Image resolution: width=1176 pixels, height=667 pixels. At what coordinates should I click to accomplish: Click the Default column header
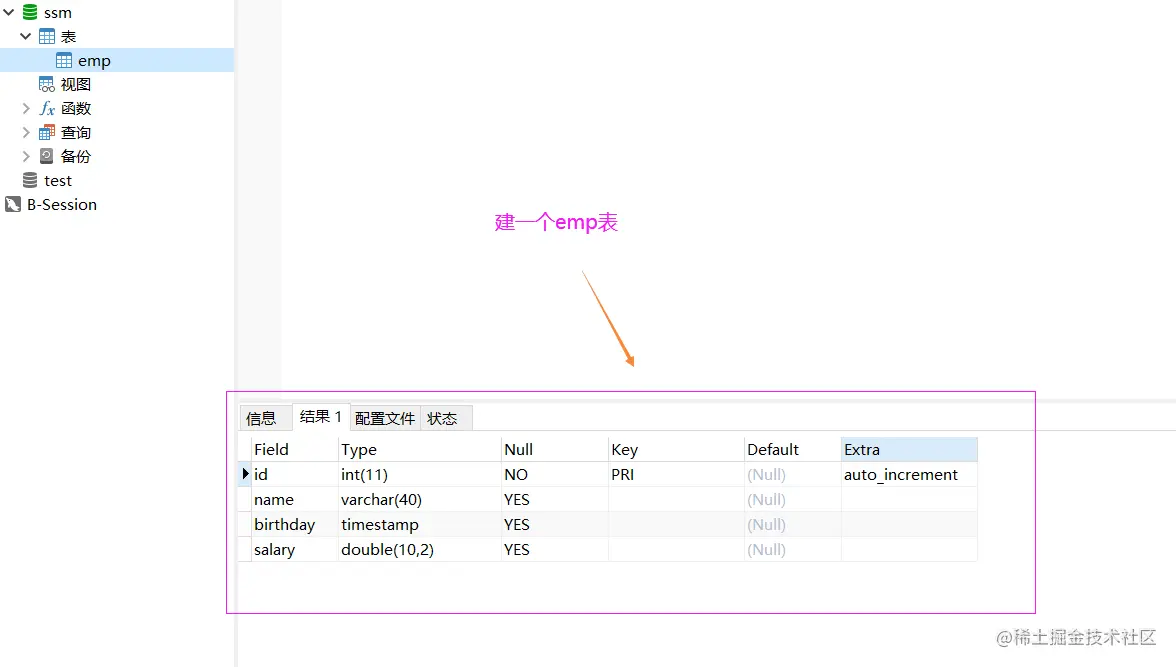coord(792,449)
